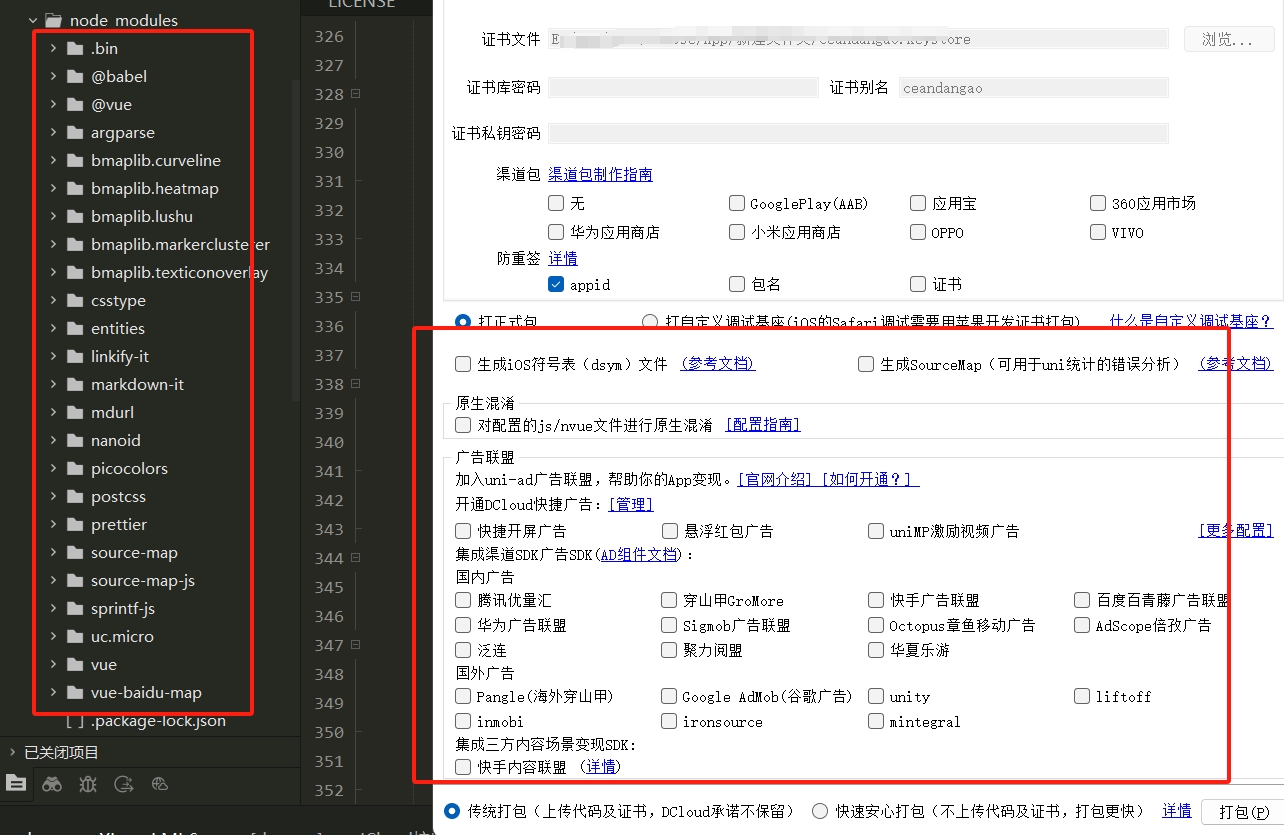
Task: Open the [更多配置] link
Action: (1236, 530)
